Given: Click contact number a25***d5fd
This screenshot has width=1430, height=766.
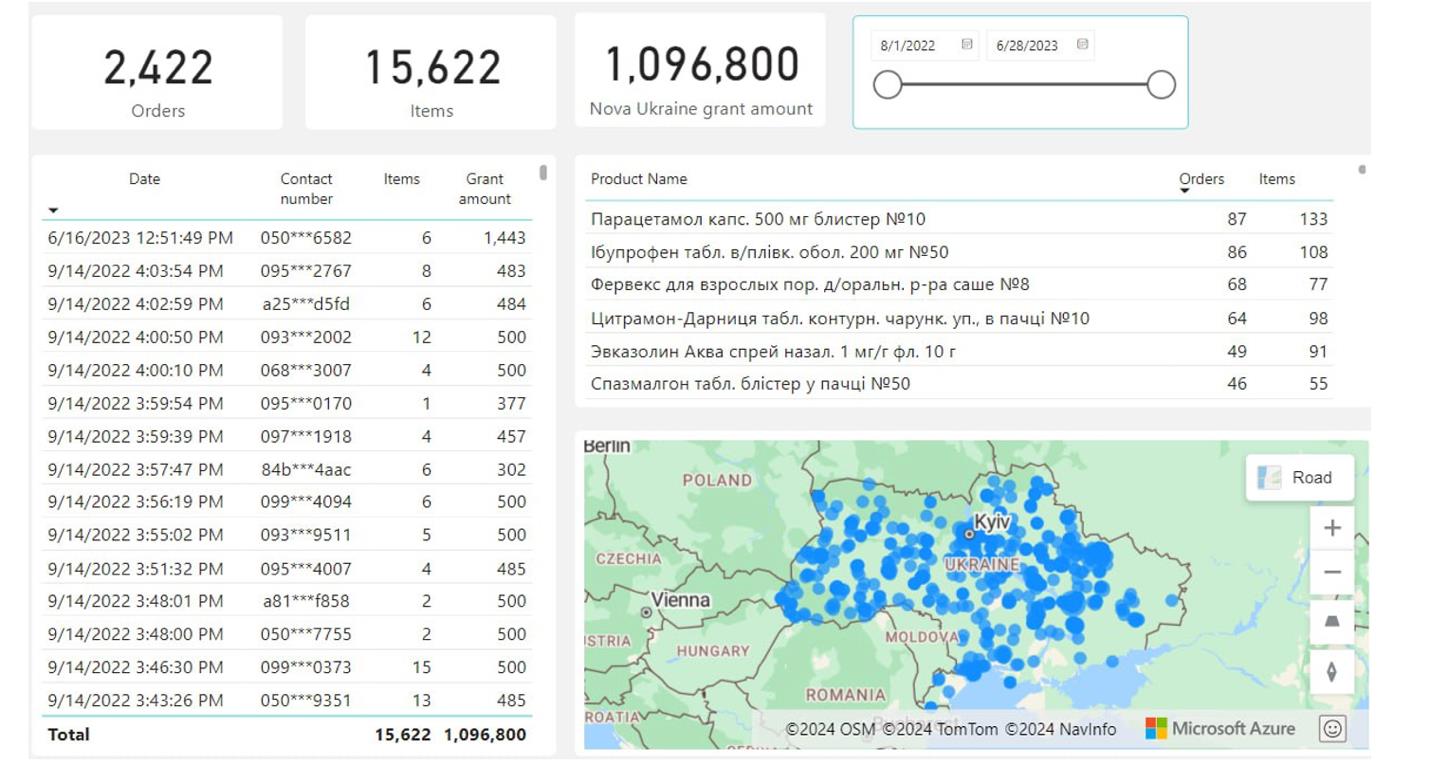Looking at the screenshot, I should click(x=306, y=304).
